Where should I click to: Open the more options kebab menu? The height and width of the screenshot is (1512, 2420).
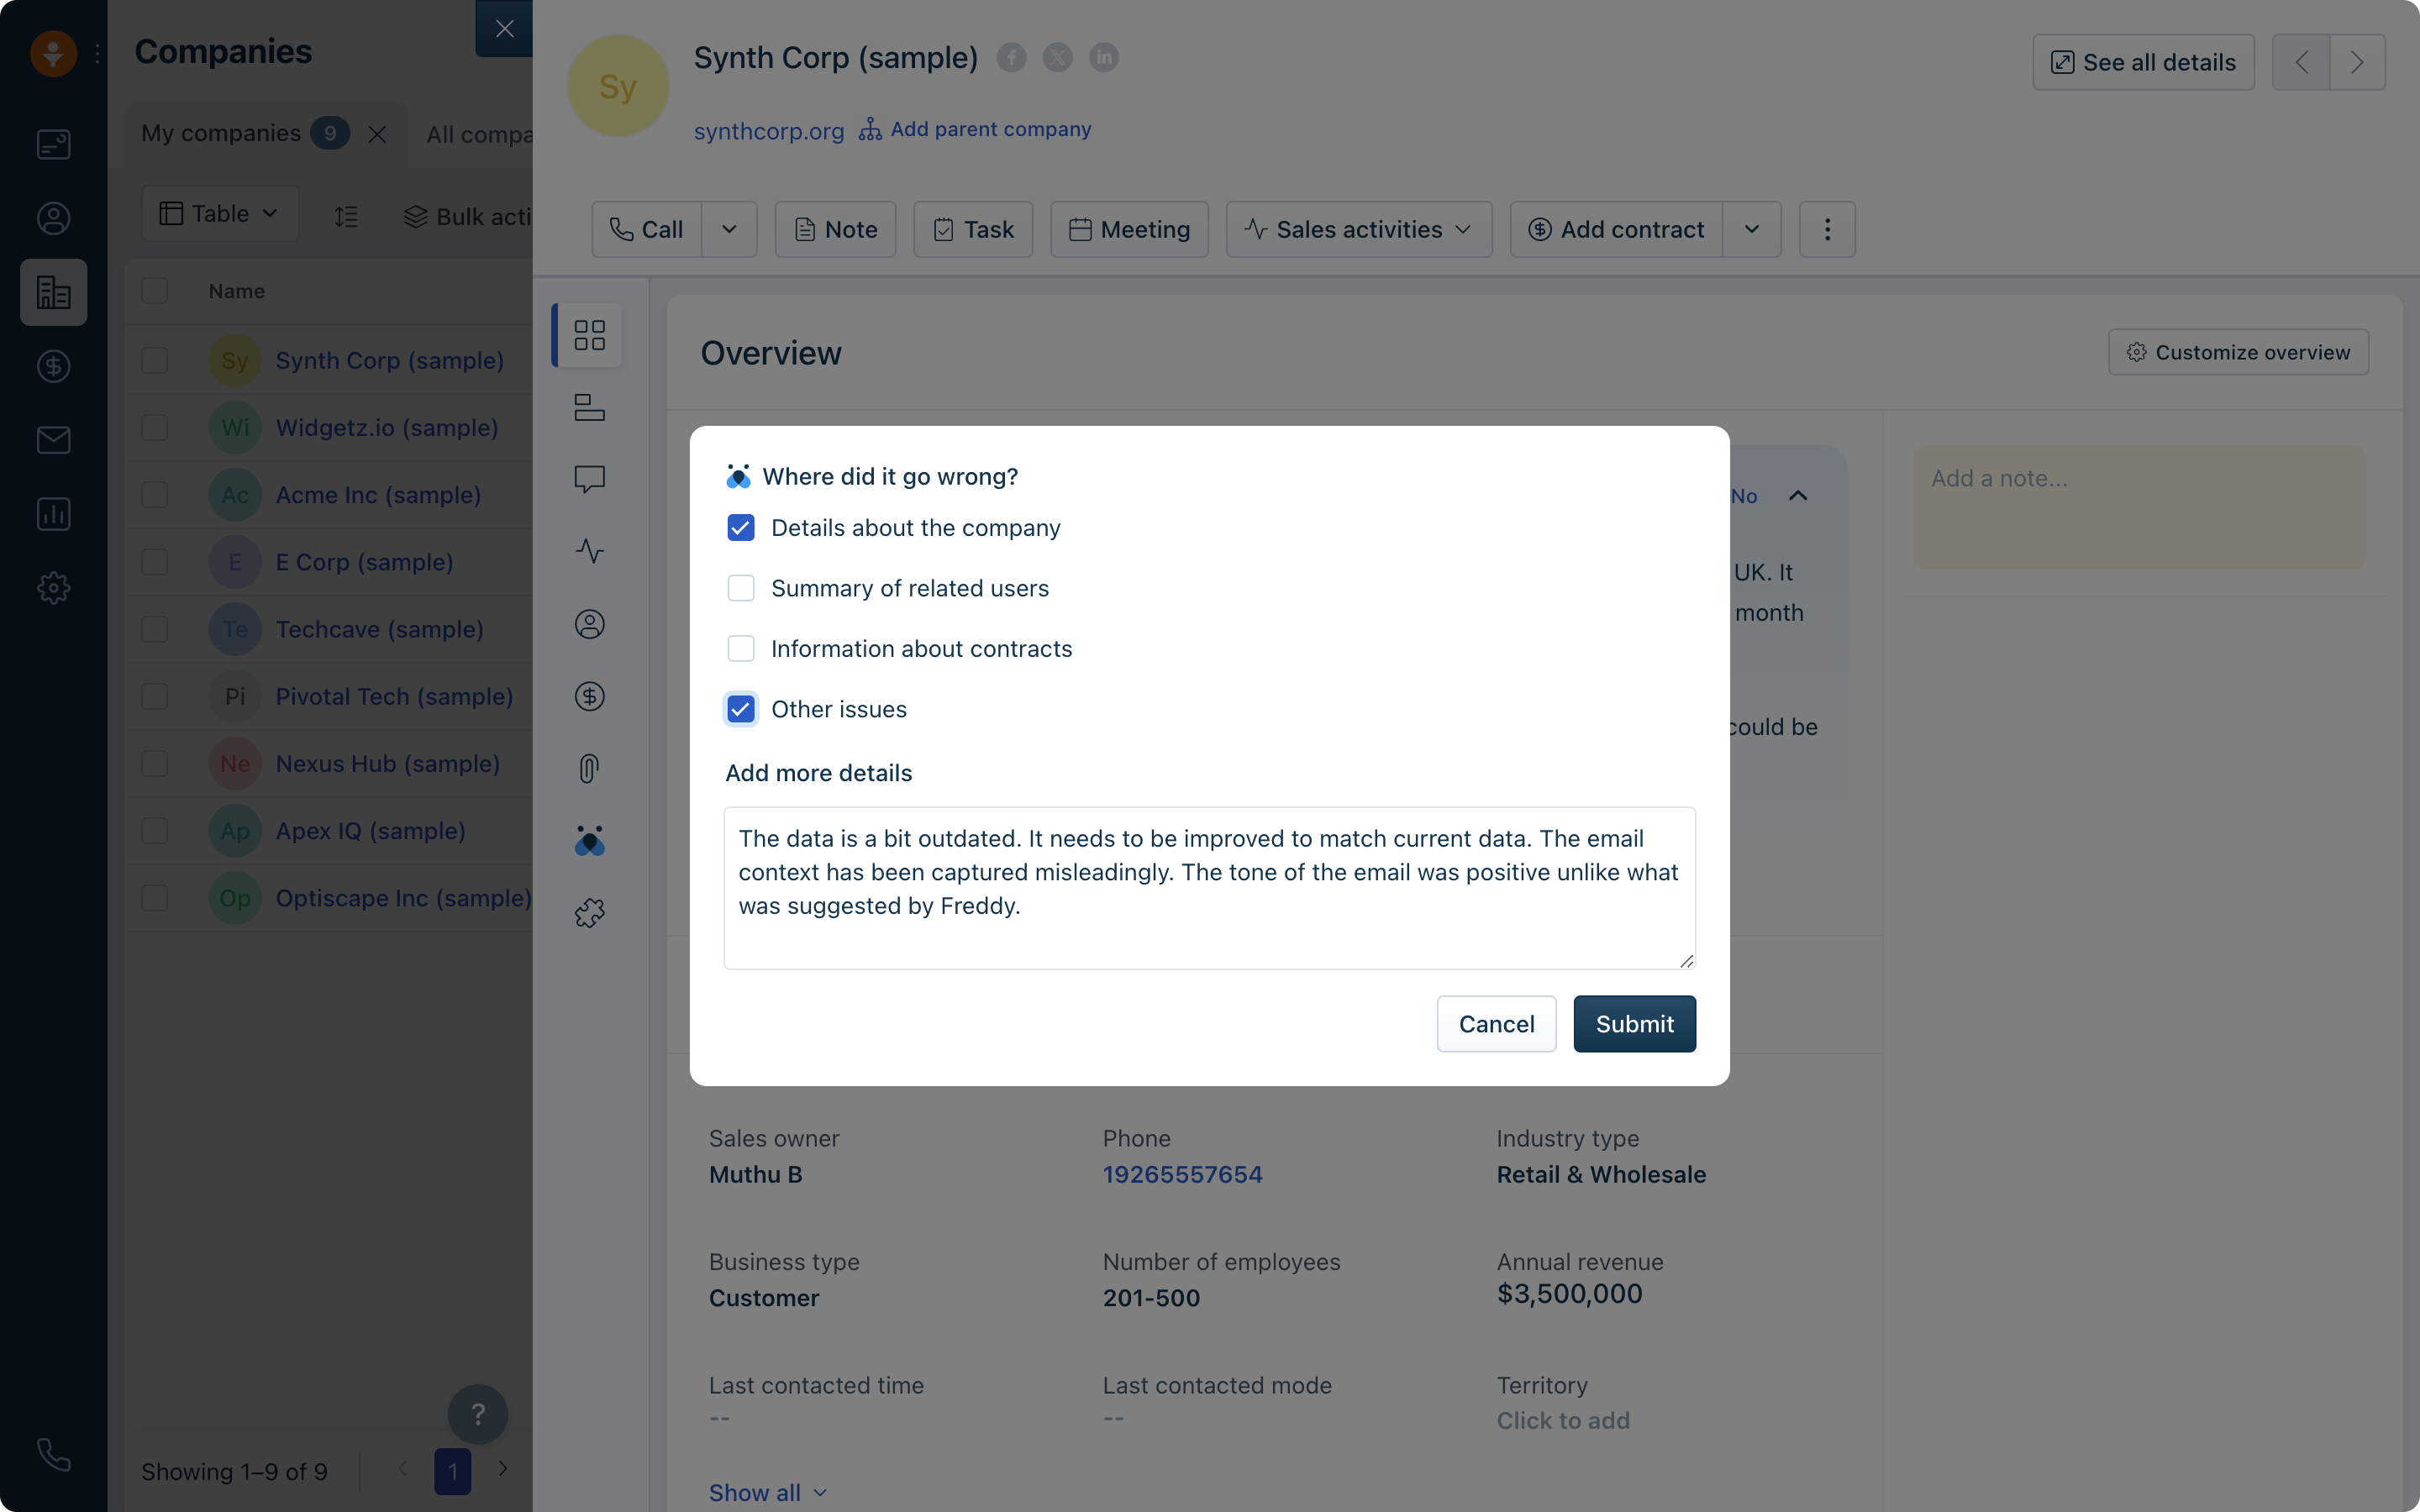pos(1827,229)
